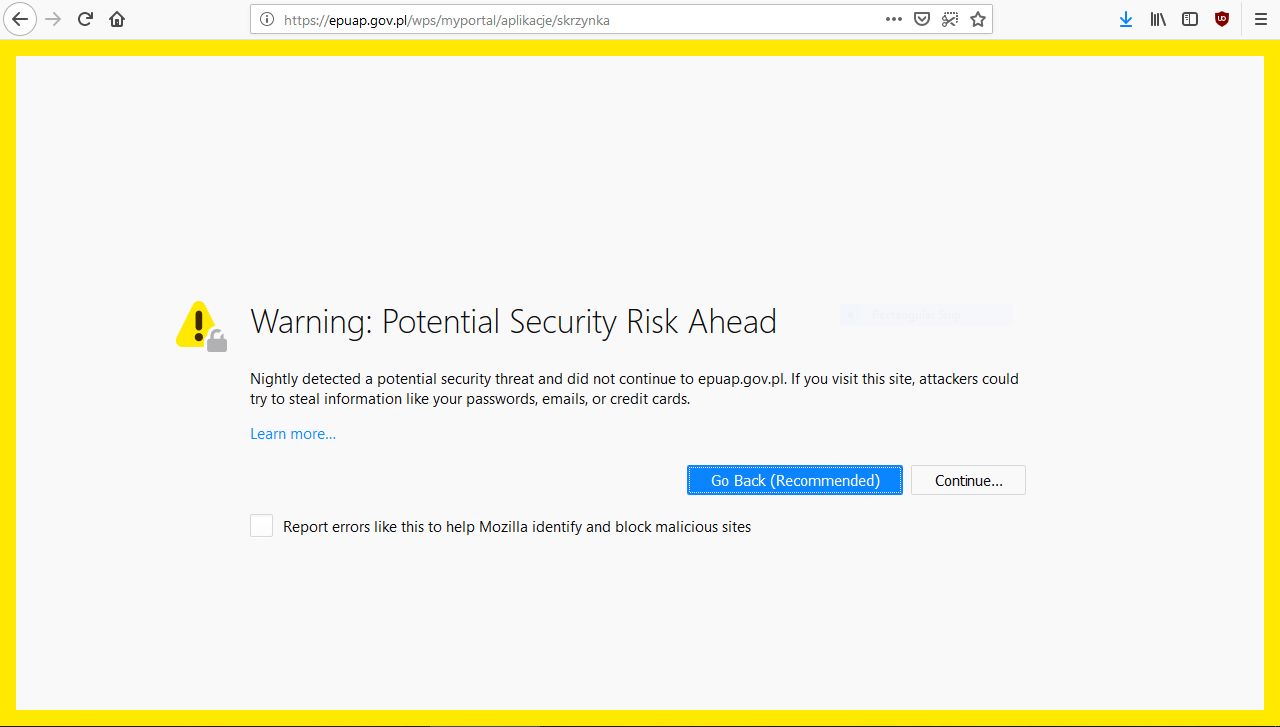Go to the Home page

coord(117,19)
